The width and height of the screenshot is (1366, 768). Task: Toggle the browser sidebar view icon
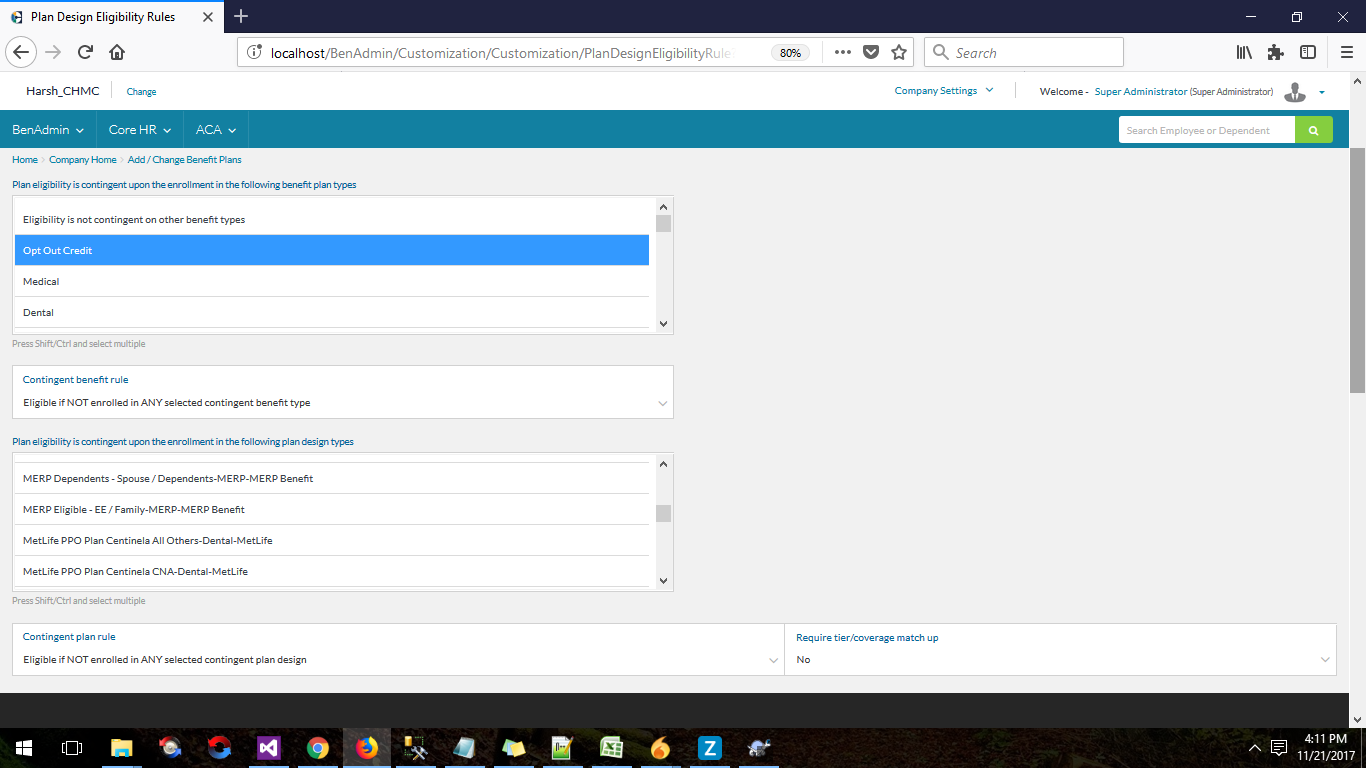tap(1307, 53)
